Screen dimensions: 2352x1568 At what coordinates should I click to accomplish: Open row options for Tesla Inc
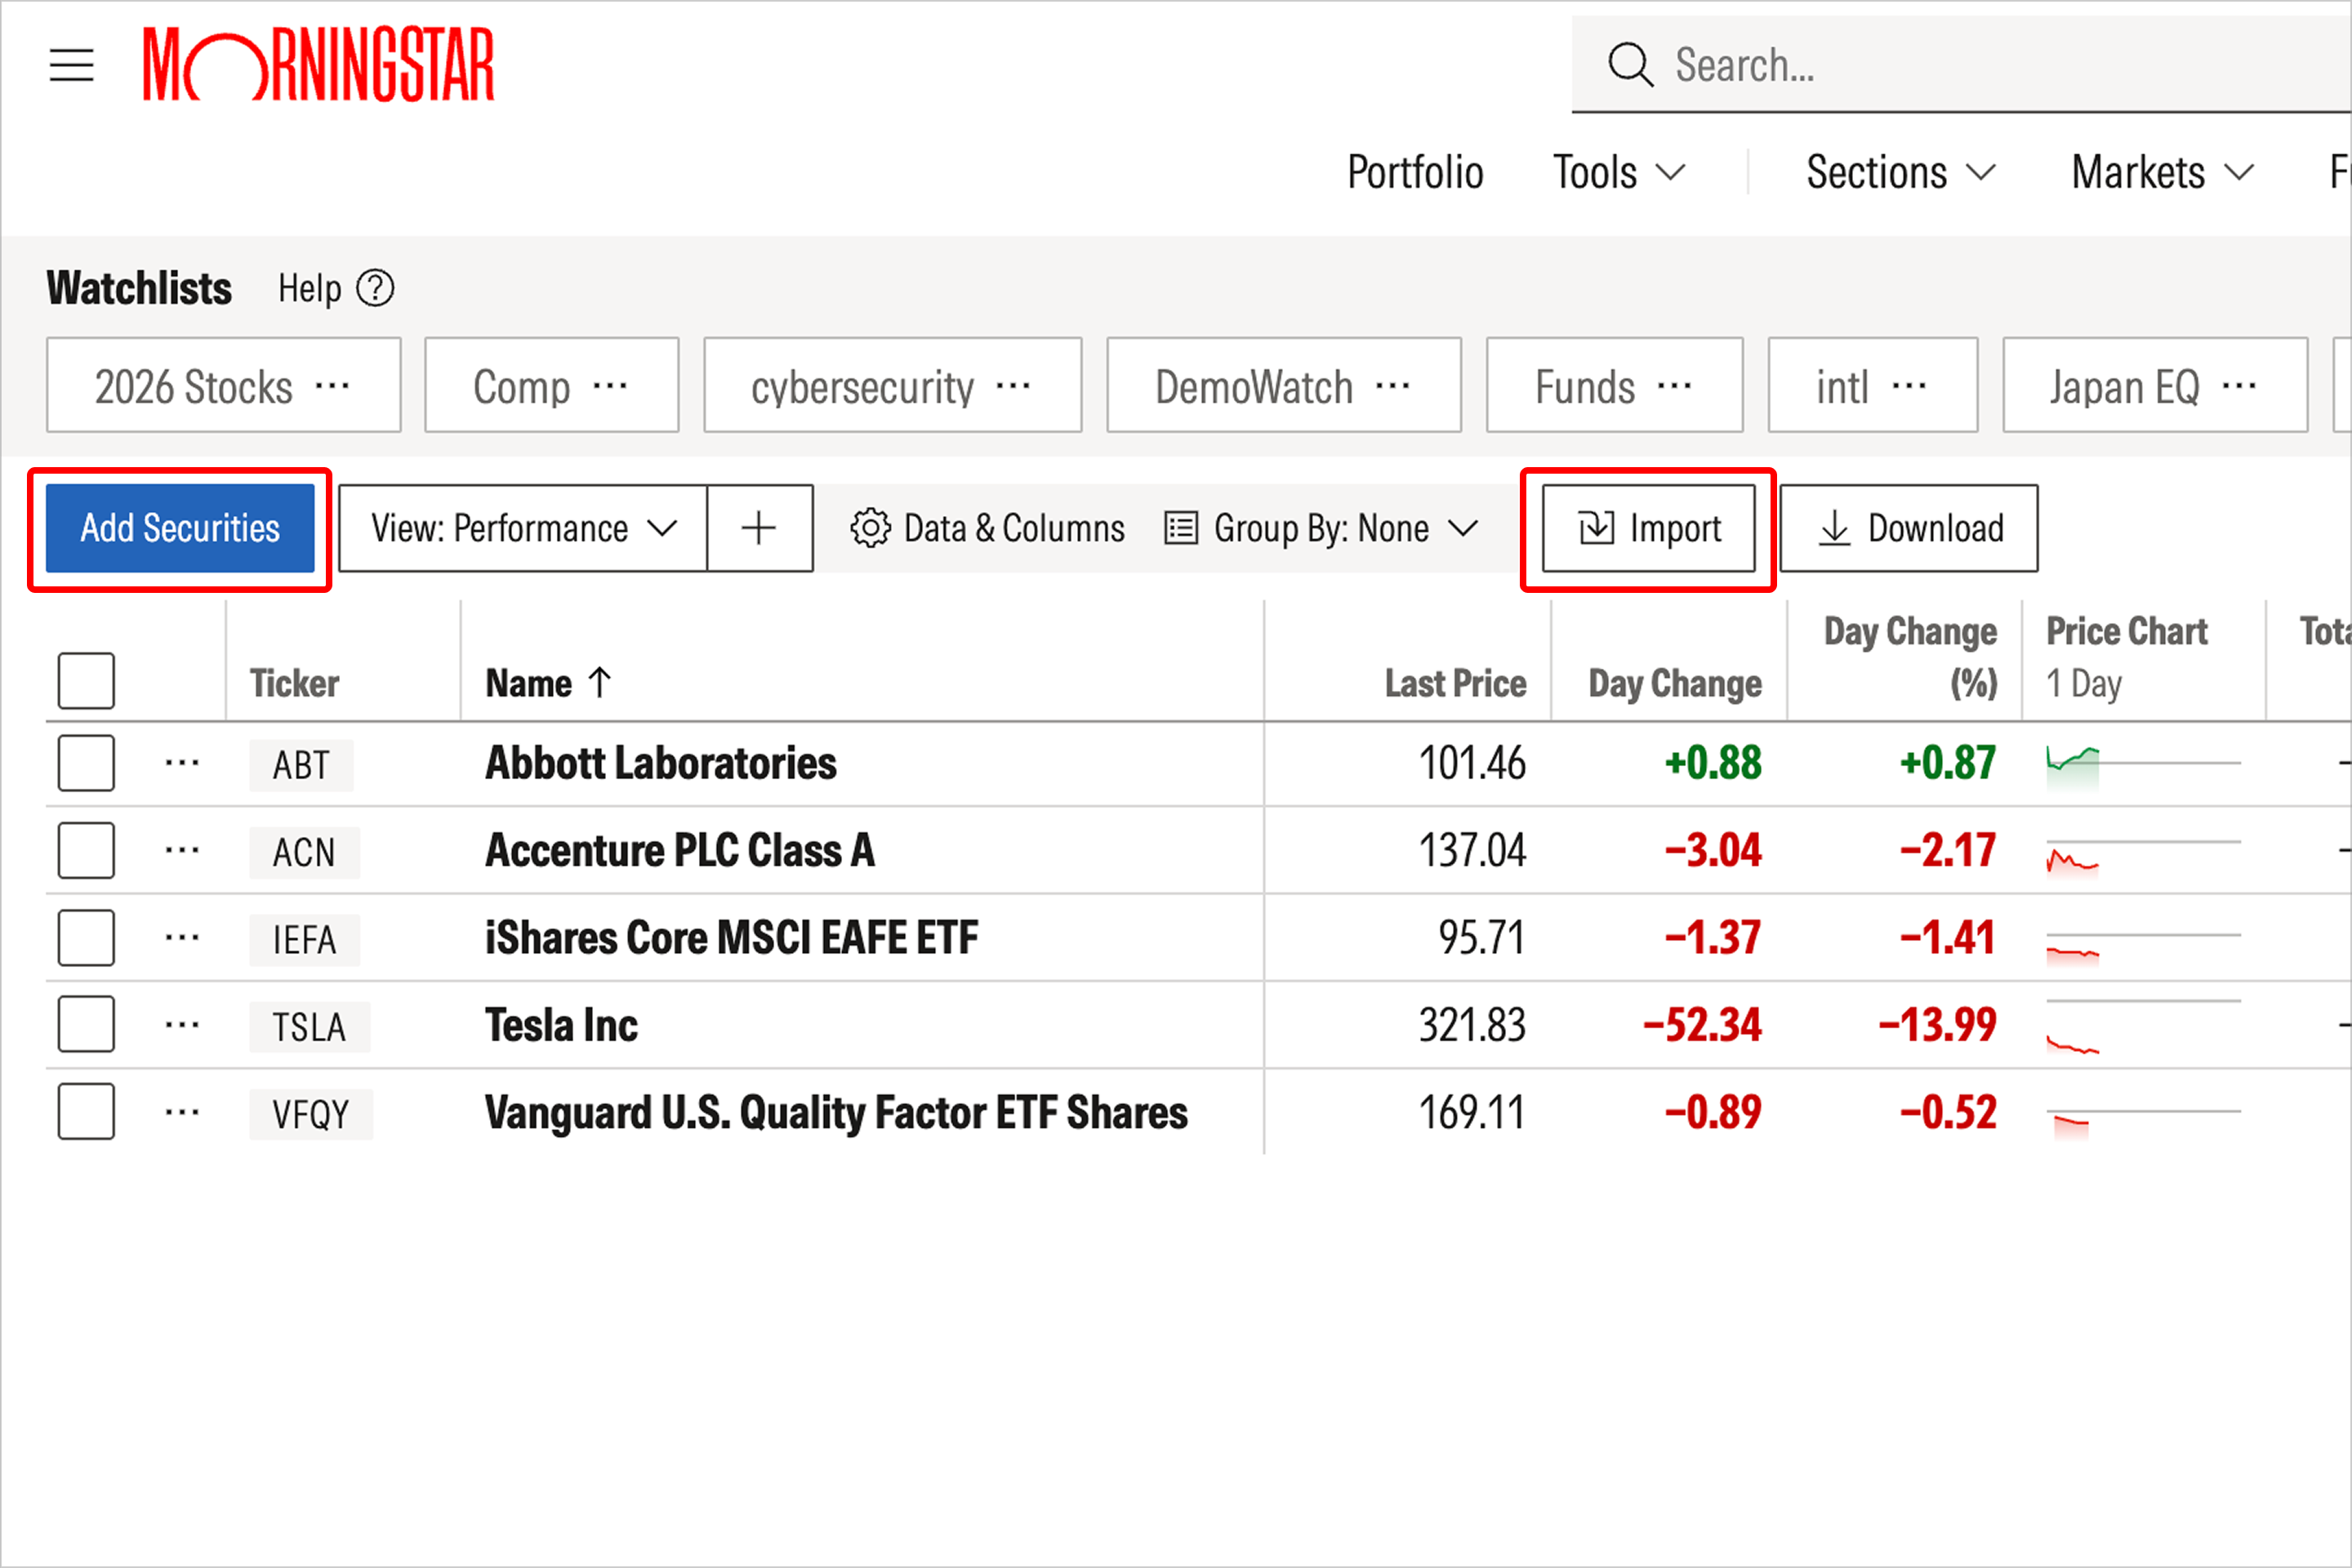point(182,1026)
